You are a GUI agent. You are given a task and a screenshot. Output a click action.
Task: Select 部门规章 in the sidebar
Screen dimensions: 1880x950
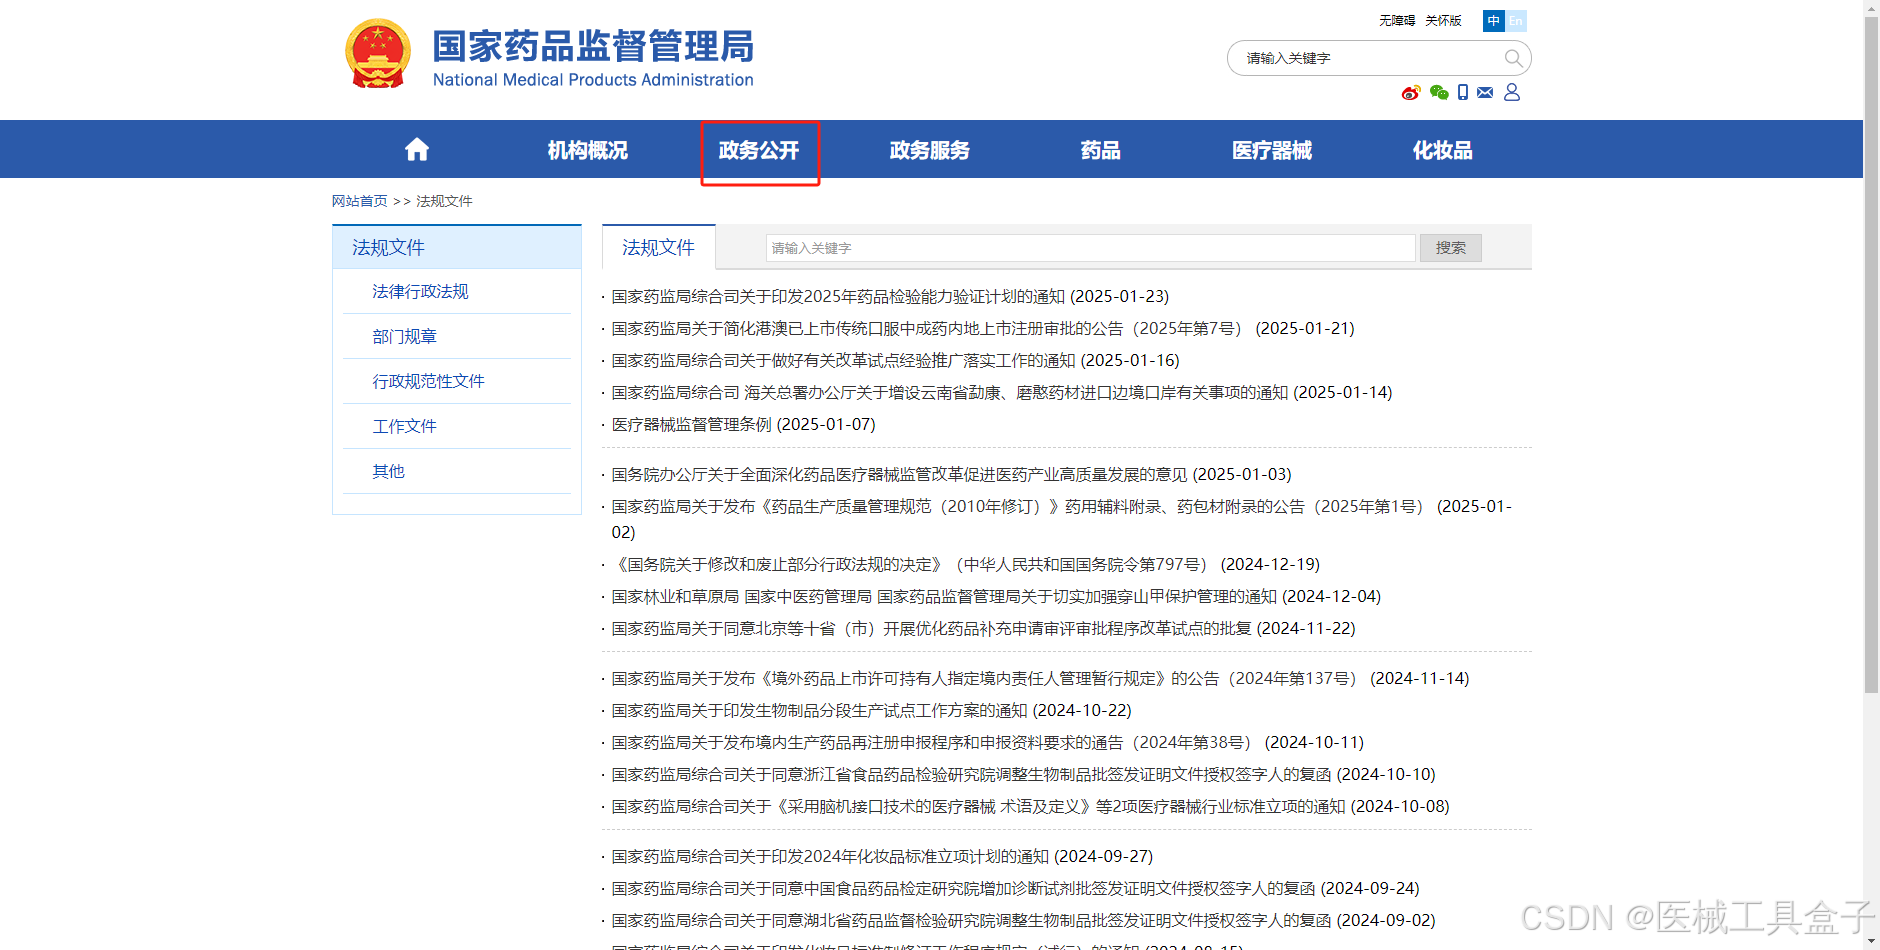[x=404, y=336]
